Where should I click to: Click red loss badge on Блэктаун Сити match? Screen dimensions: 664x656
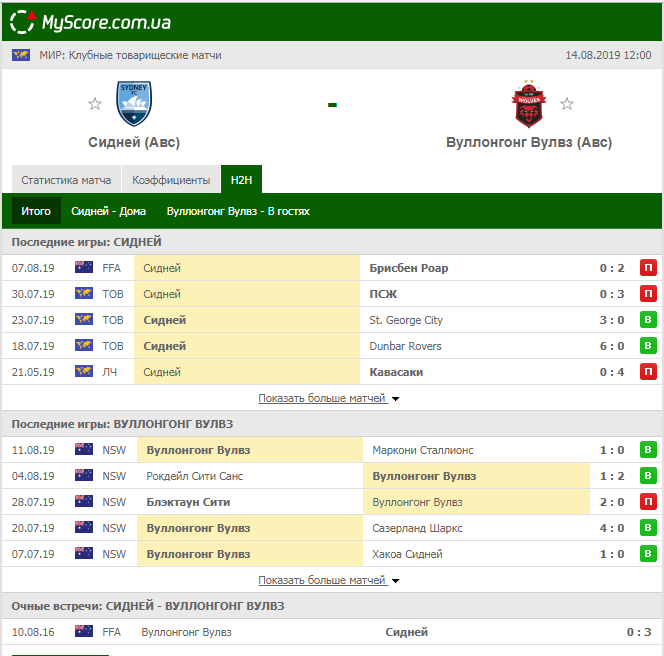648,502
